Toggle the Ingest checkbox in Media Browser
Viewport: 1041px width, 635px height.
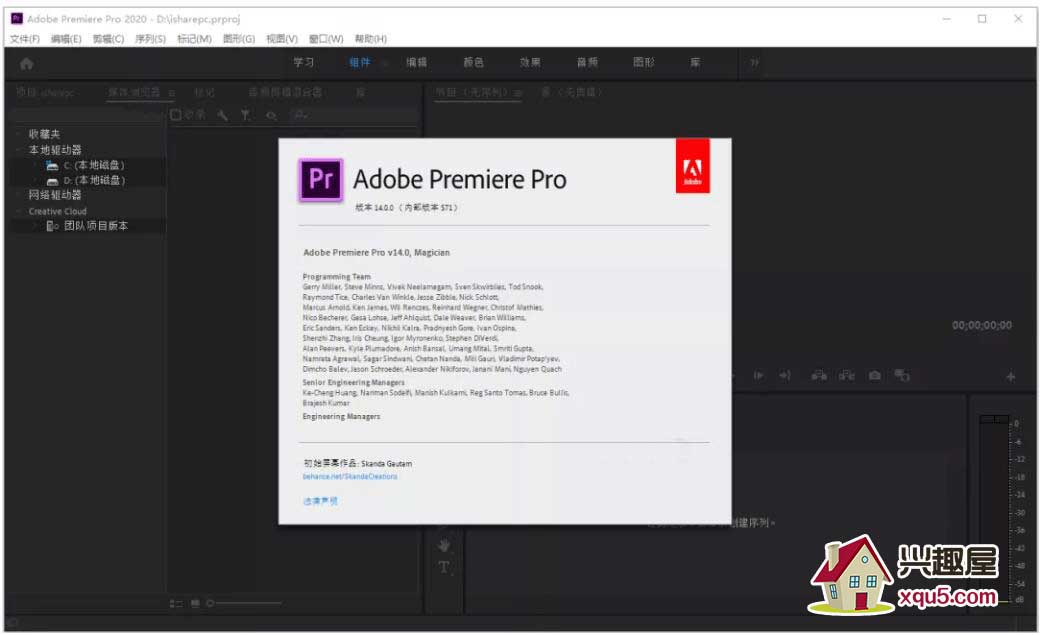(x=176, y=115)
